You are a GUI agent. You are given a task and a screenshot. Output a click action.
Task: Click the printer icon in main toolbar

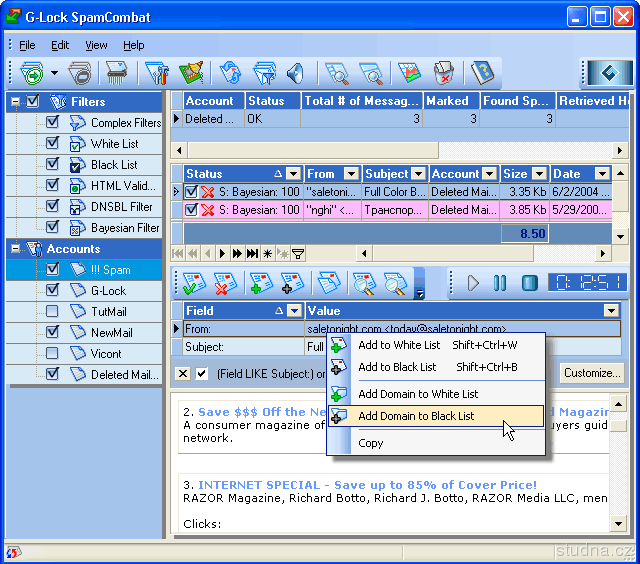[81, 73]
